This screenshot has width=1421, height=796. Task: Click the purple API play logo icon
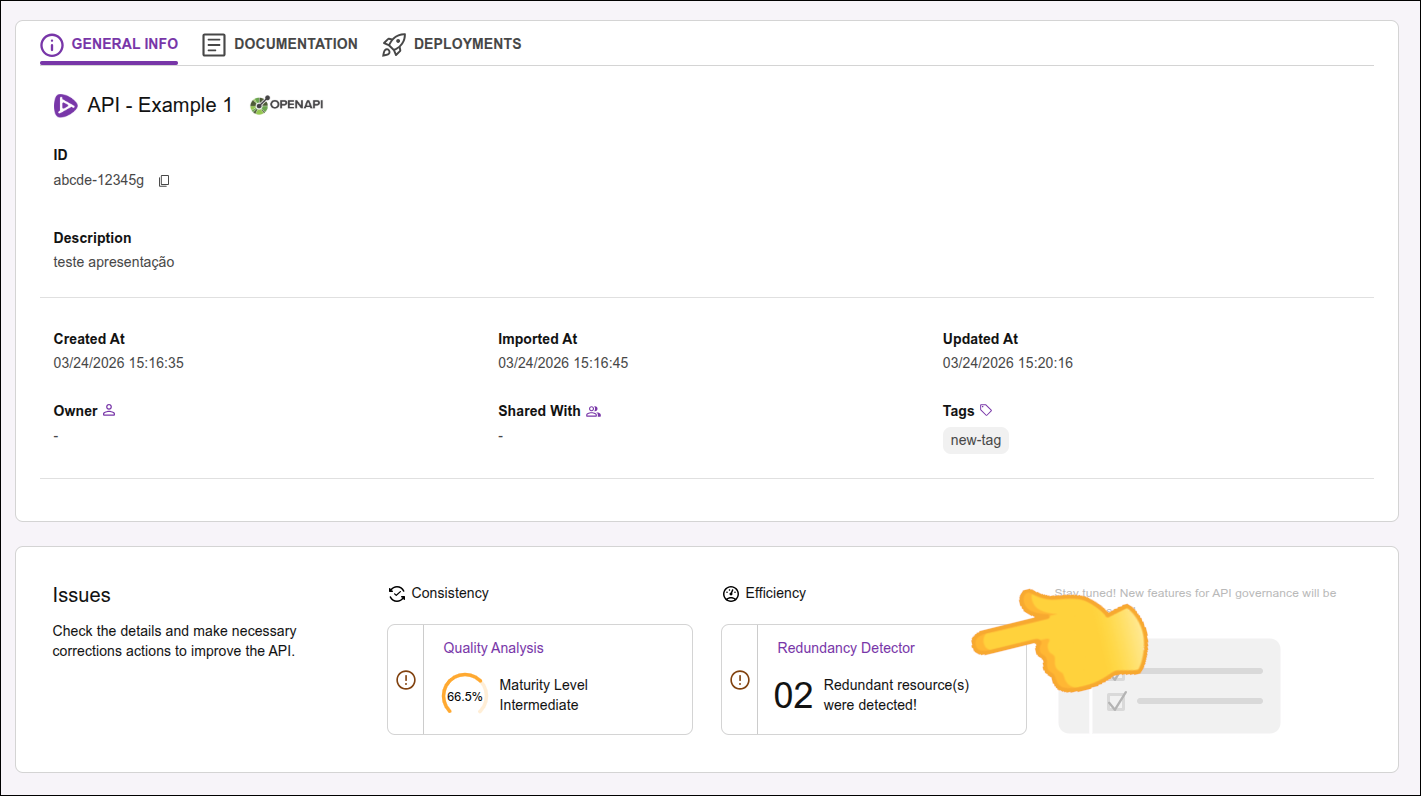(x=65, y=105)
